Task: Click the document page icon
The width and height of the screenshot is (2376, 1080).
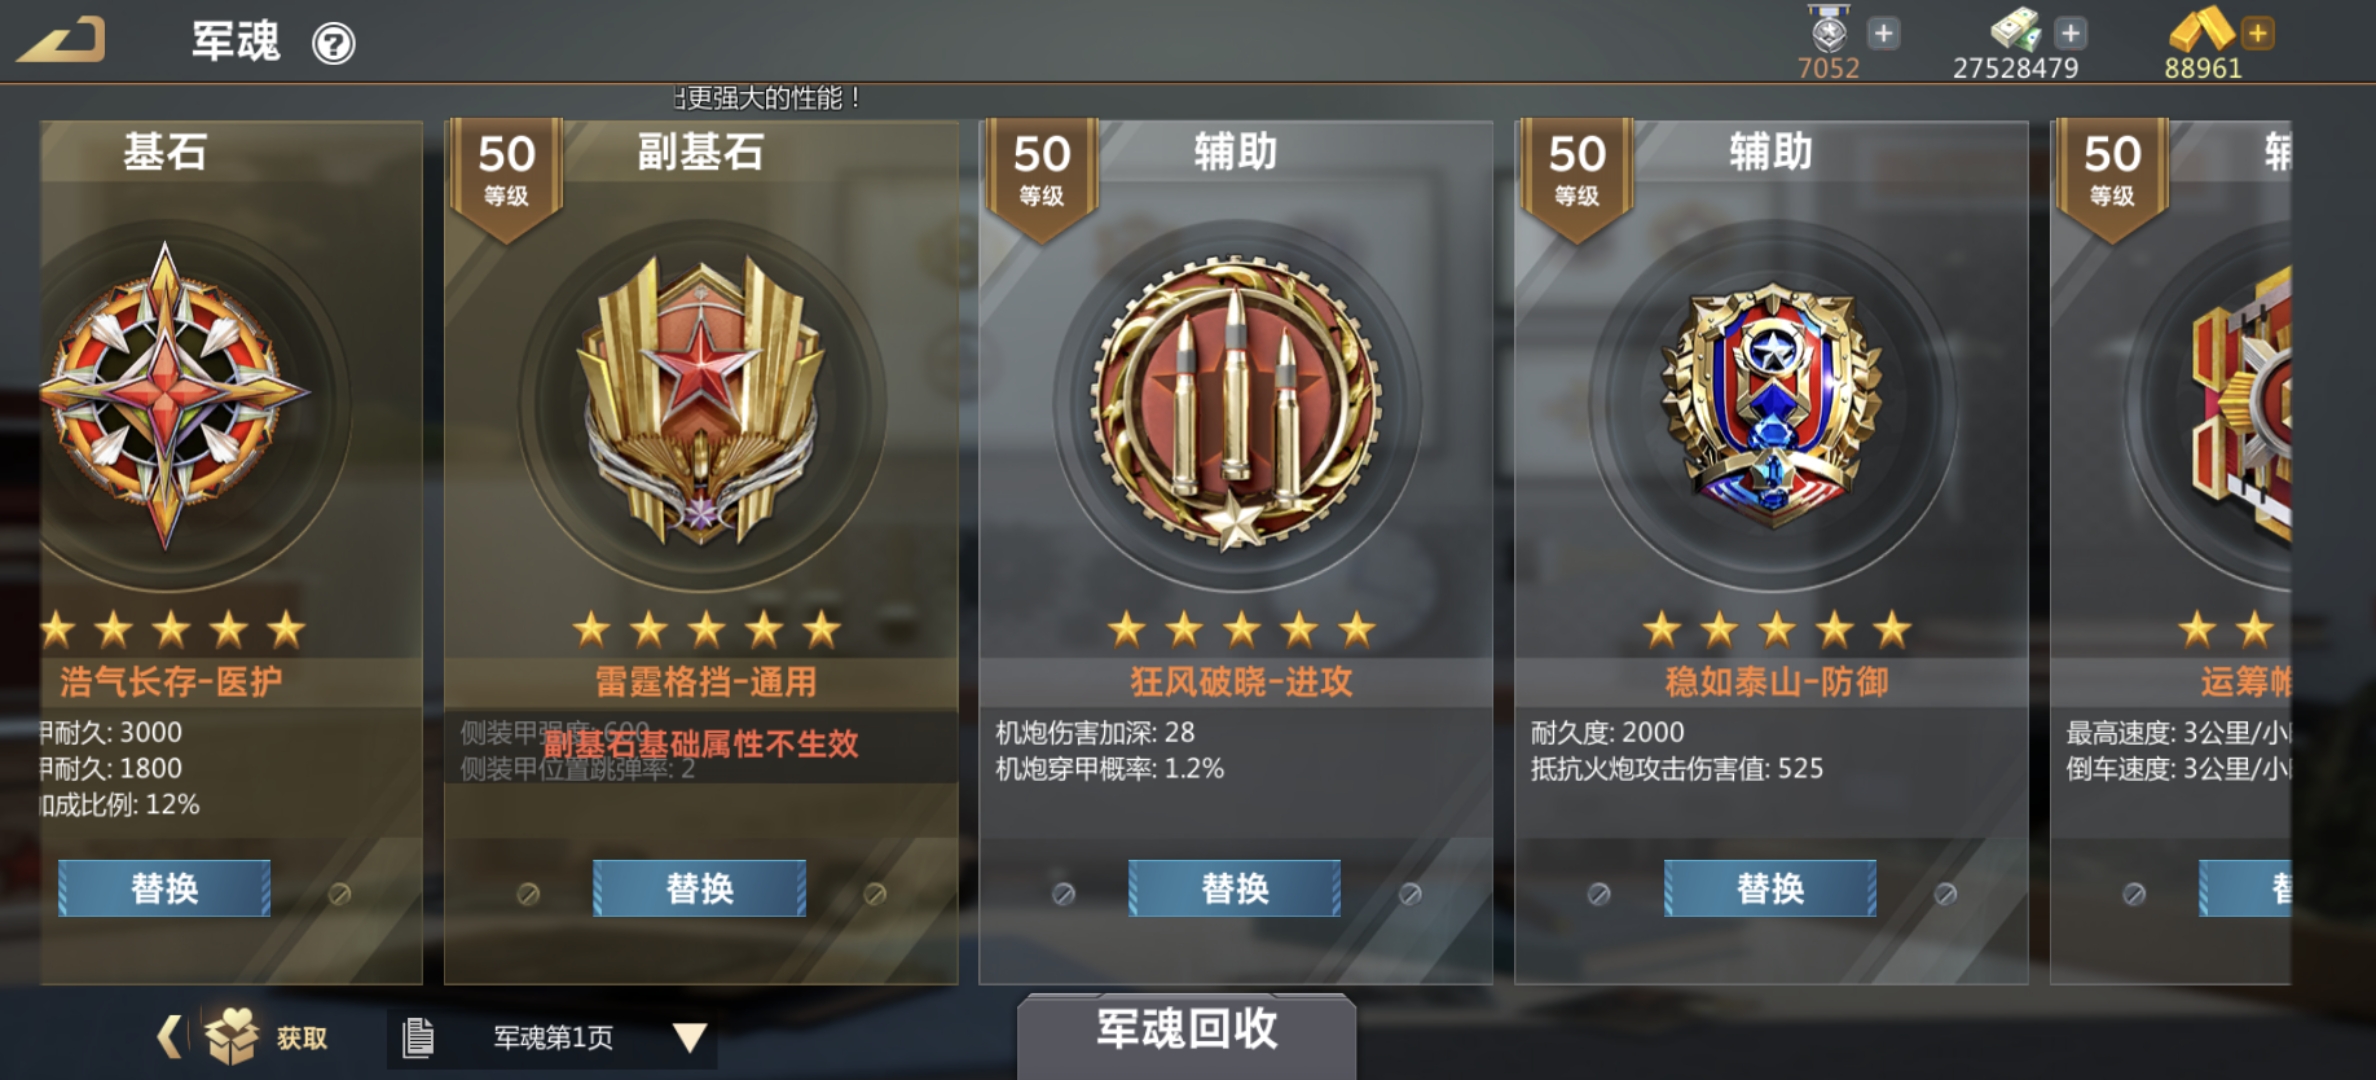Action: tap(418, 1038)
